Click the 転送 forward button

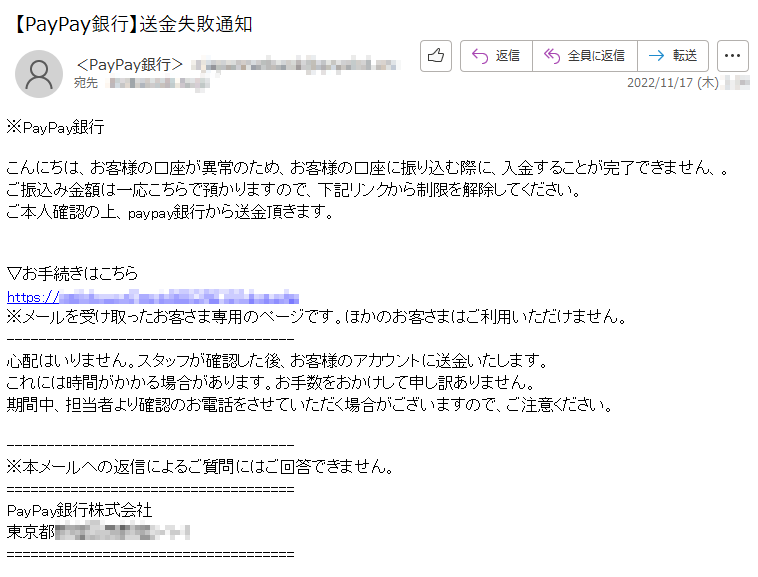tap(673, 56)
